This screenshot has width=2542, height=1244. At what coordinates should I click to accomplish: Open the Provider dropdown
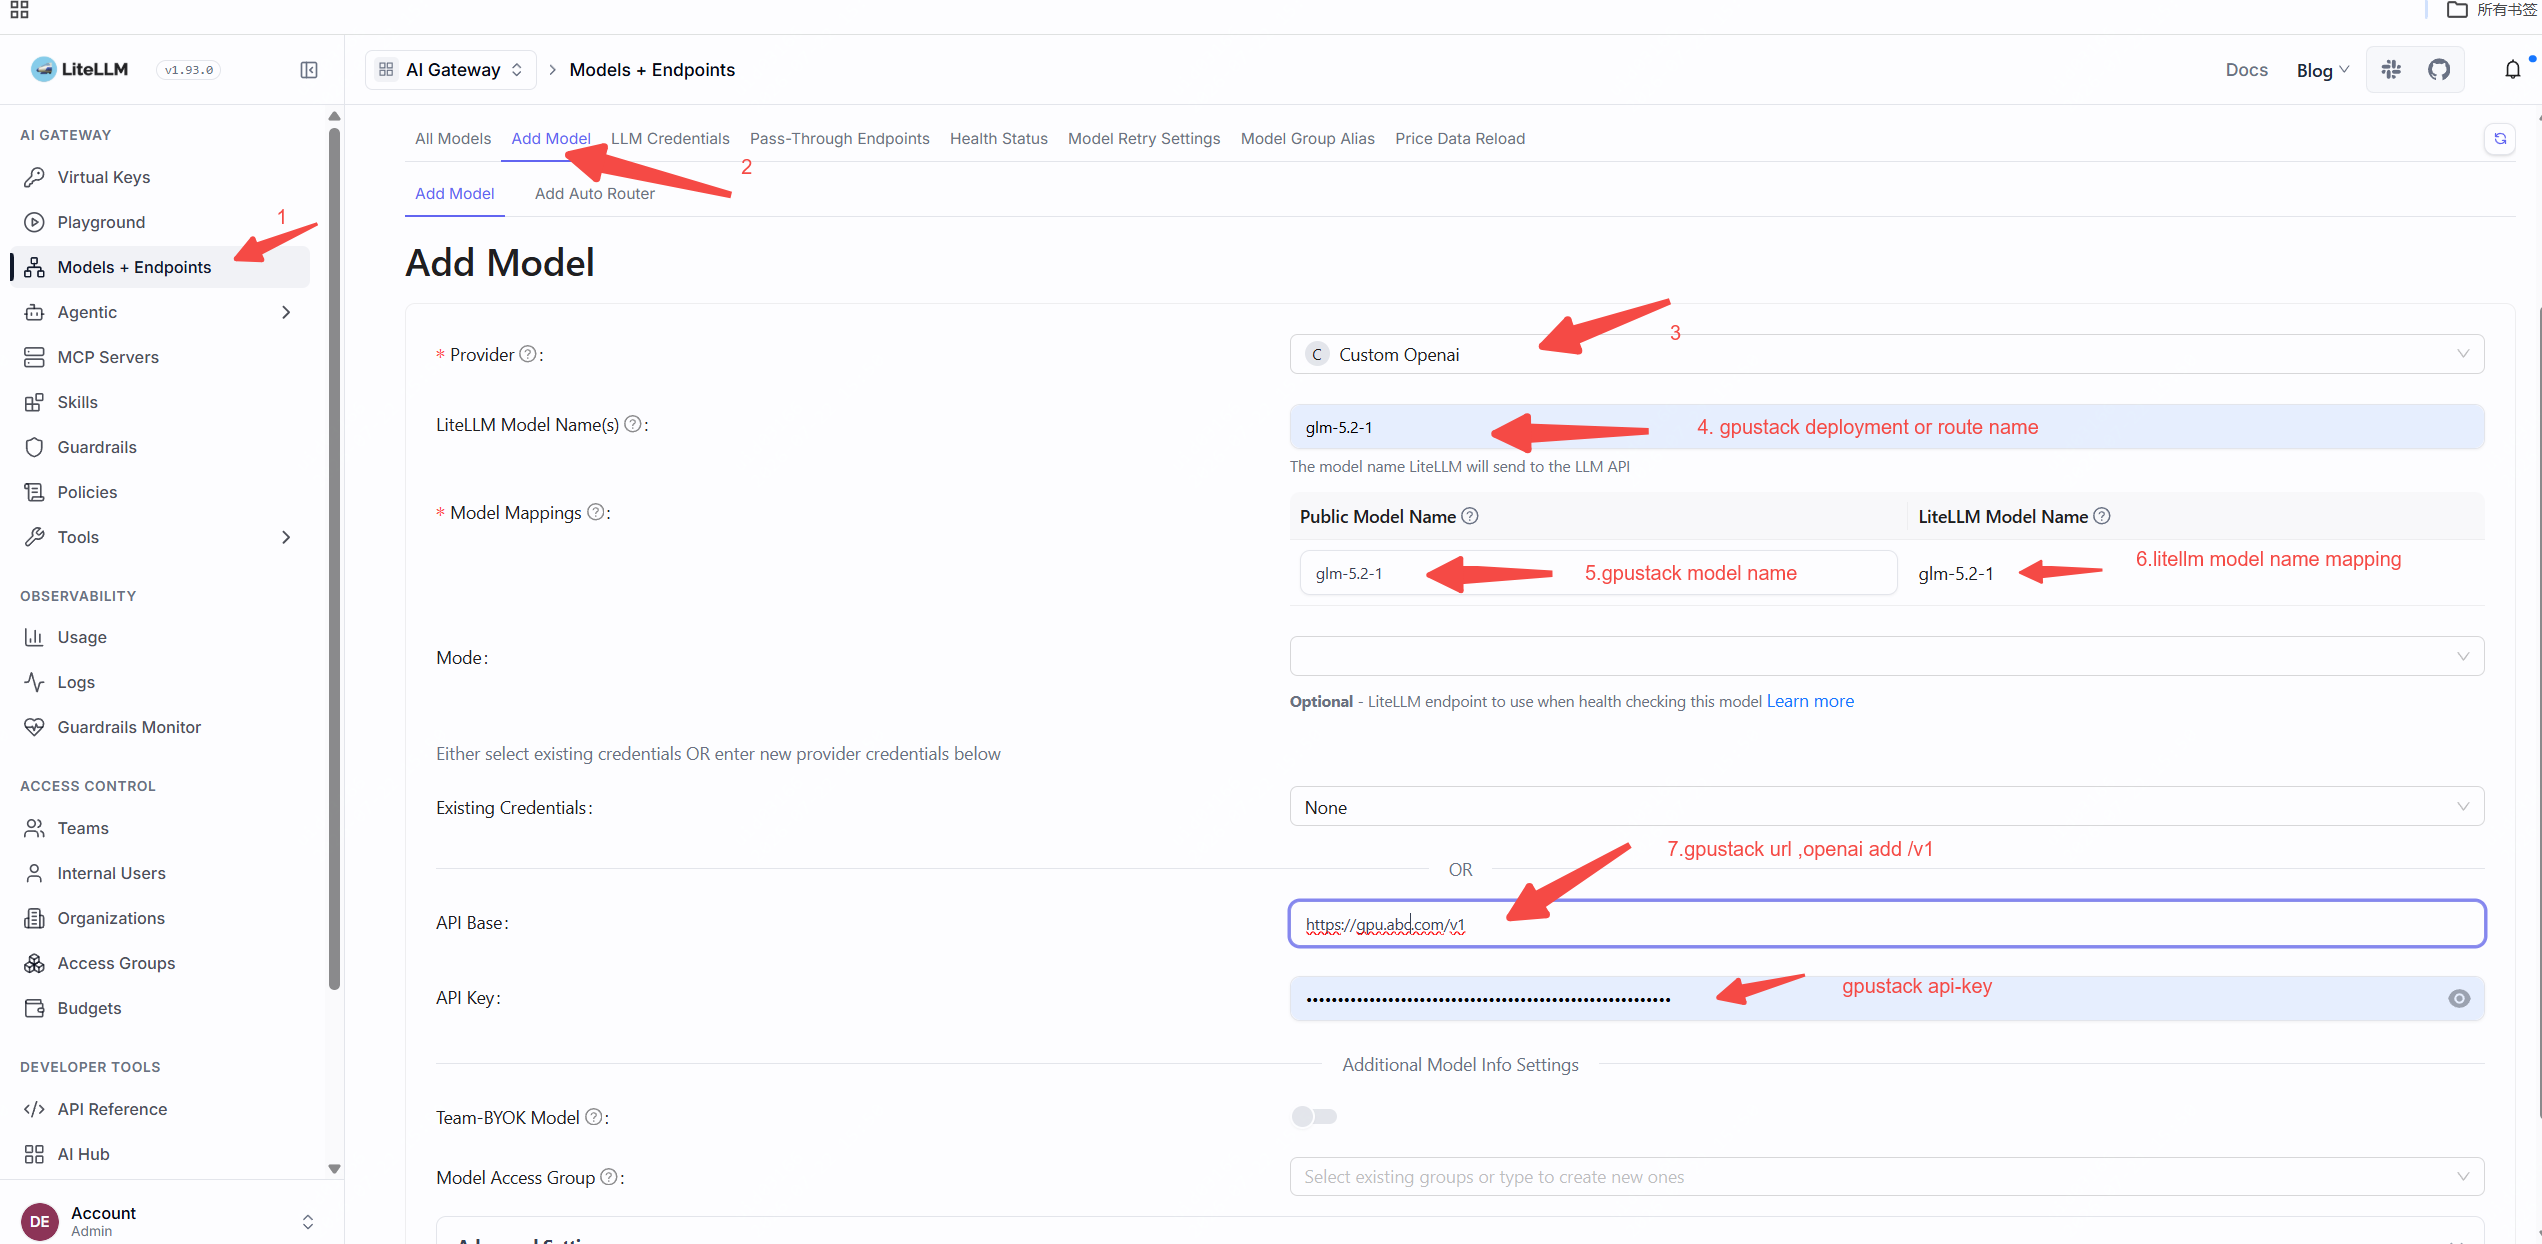click(x=1886, y=354)
